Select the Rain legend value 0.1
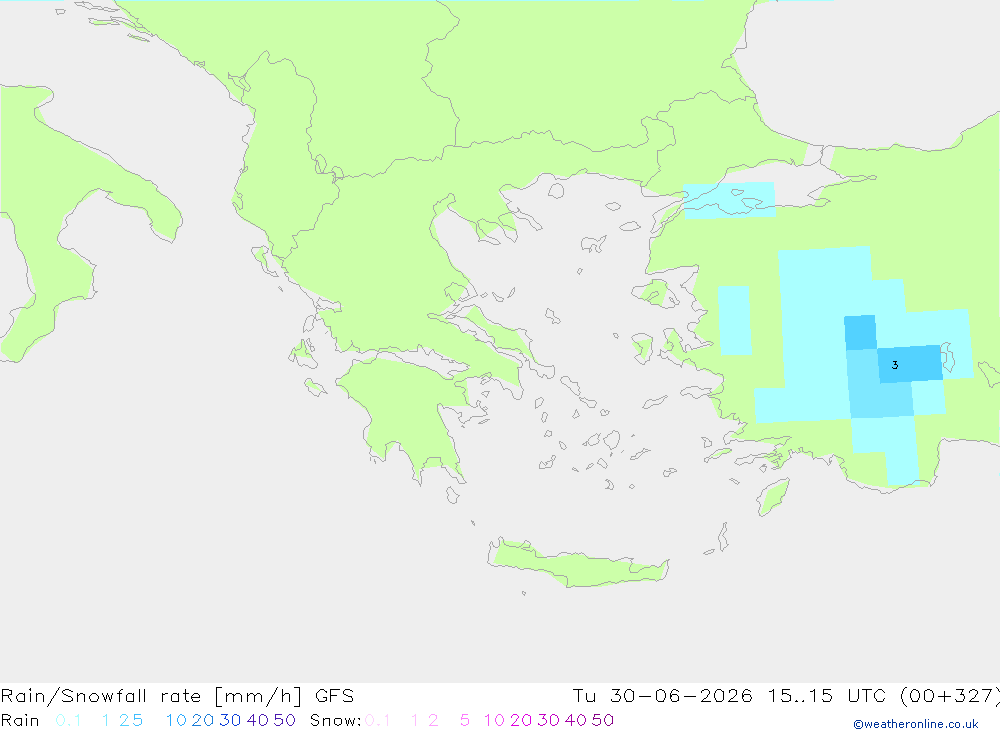1000x733 pixels. coord(68,720)
